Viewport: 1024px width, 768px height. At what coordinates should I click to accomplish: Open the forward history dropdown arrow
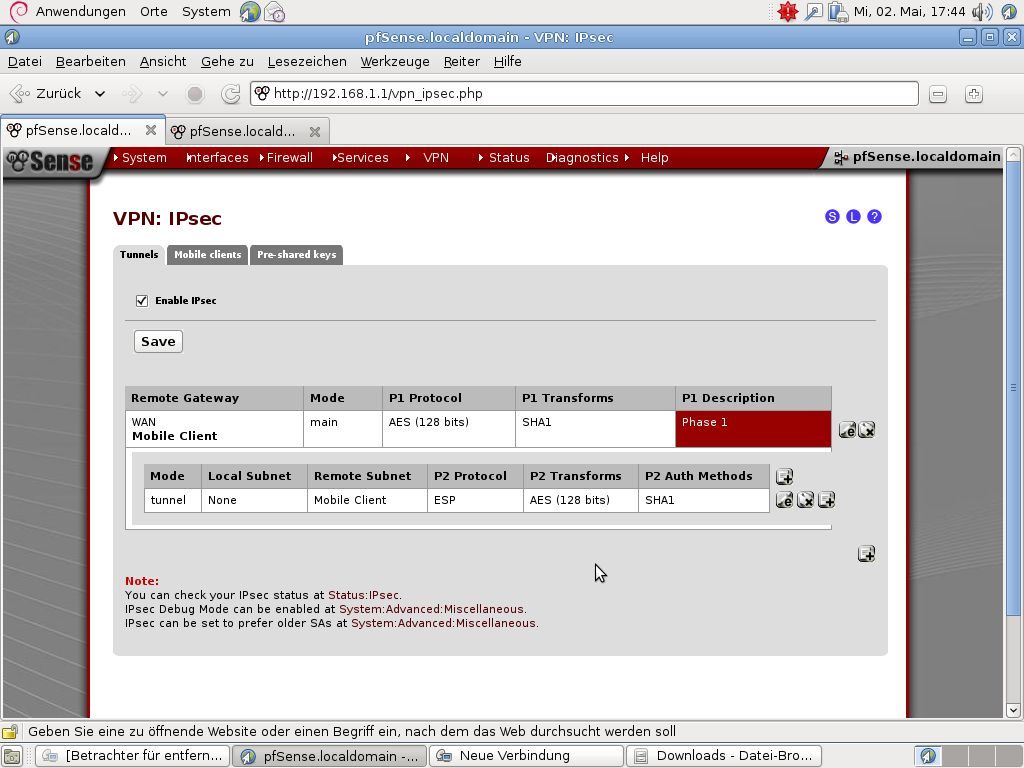point(163,94)
